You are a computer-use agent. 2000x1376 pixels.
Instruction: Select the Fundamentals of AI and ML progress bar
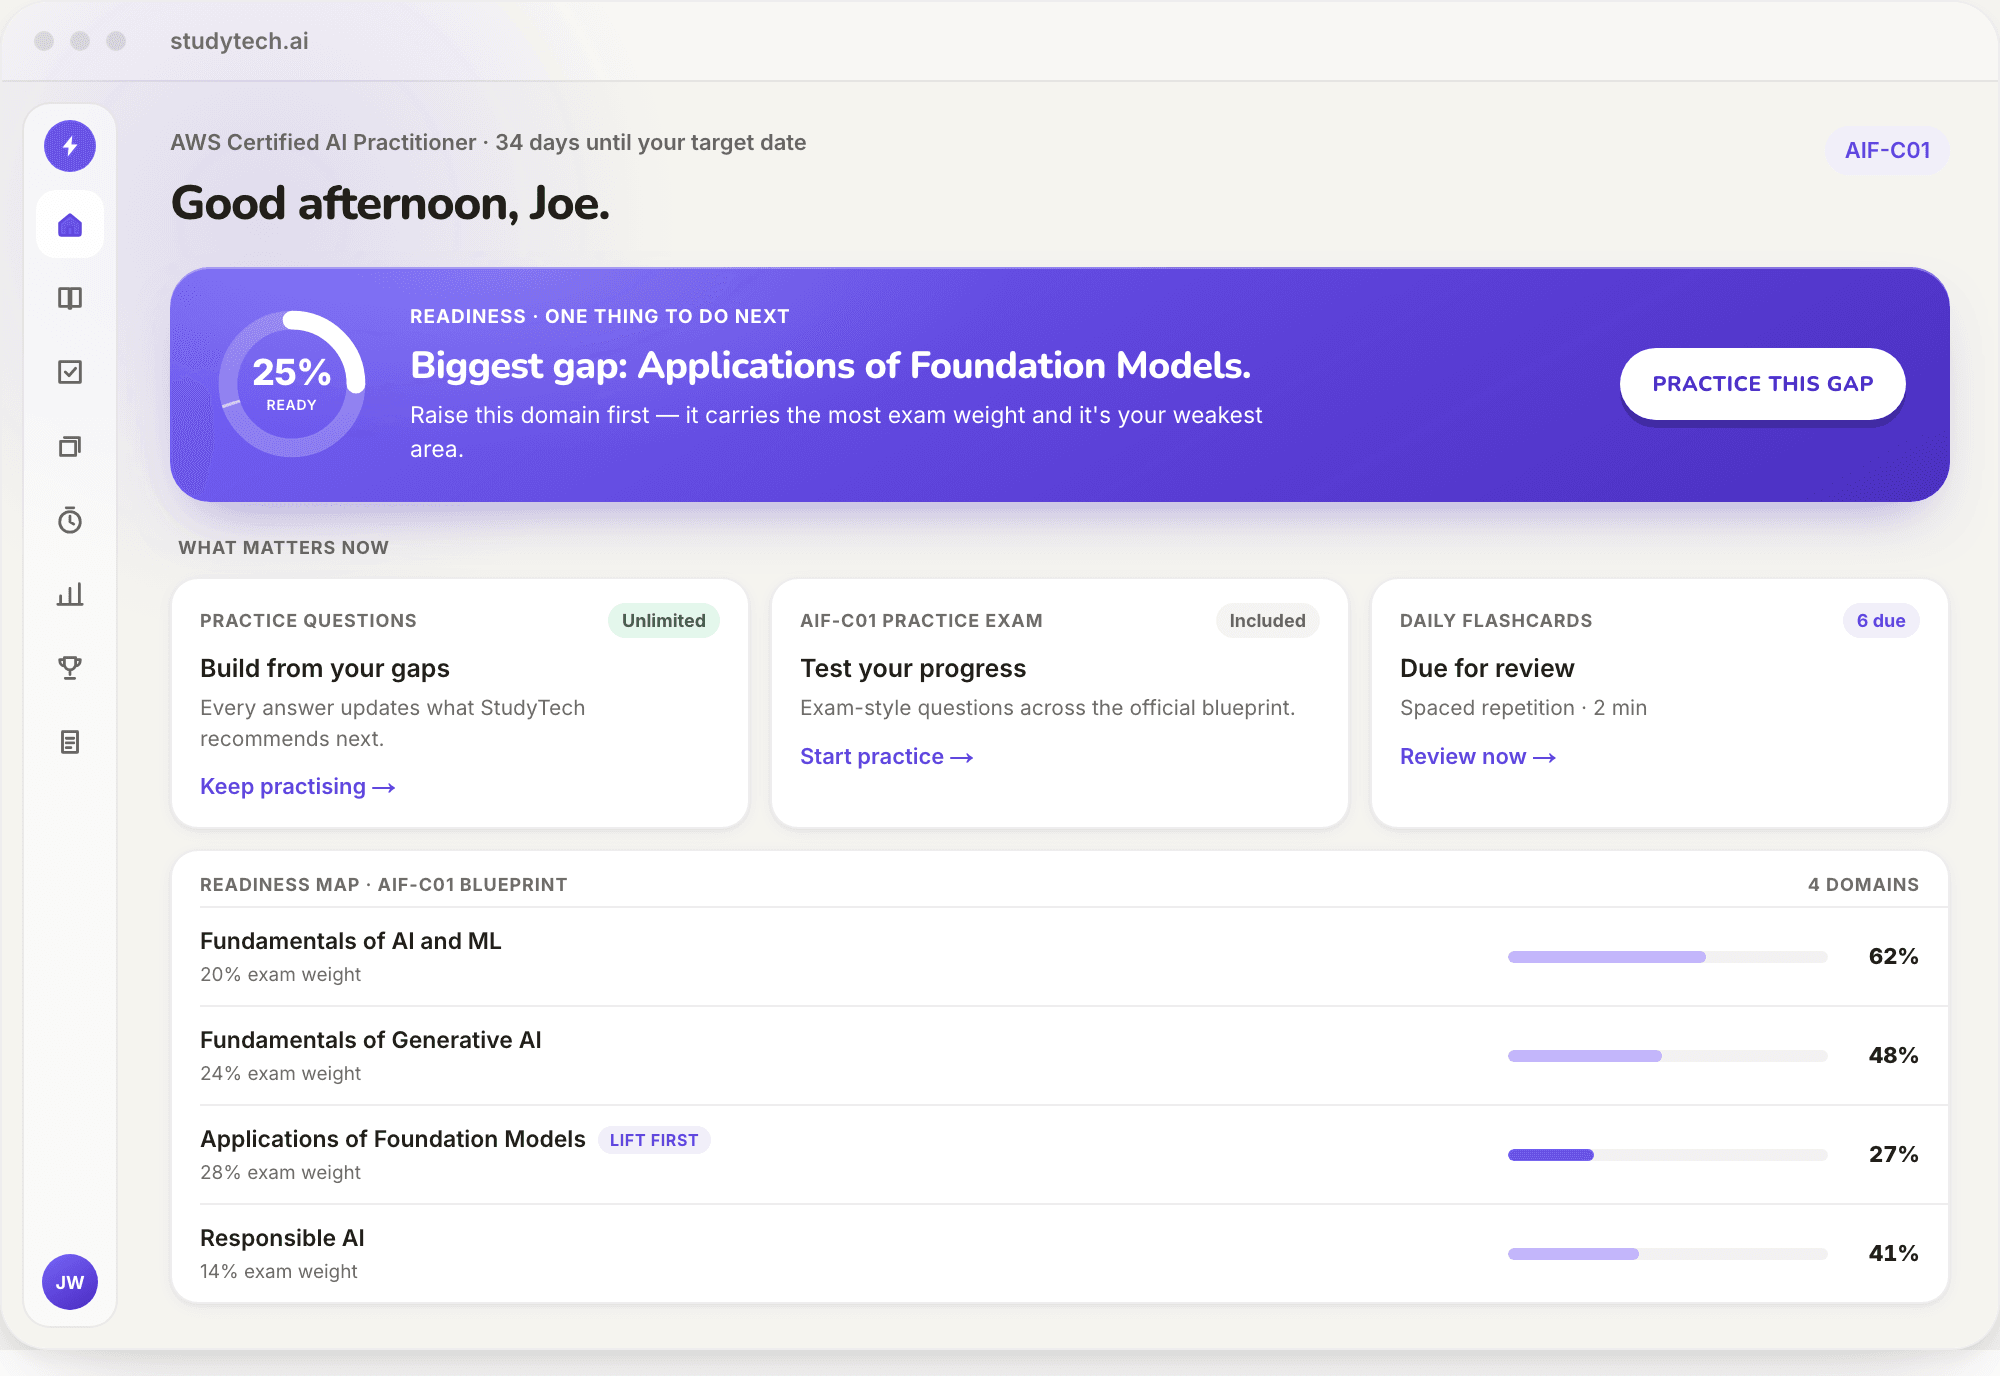1668,957
